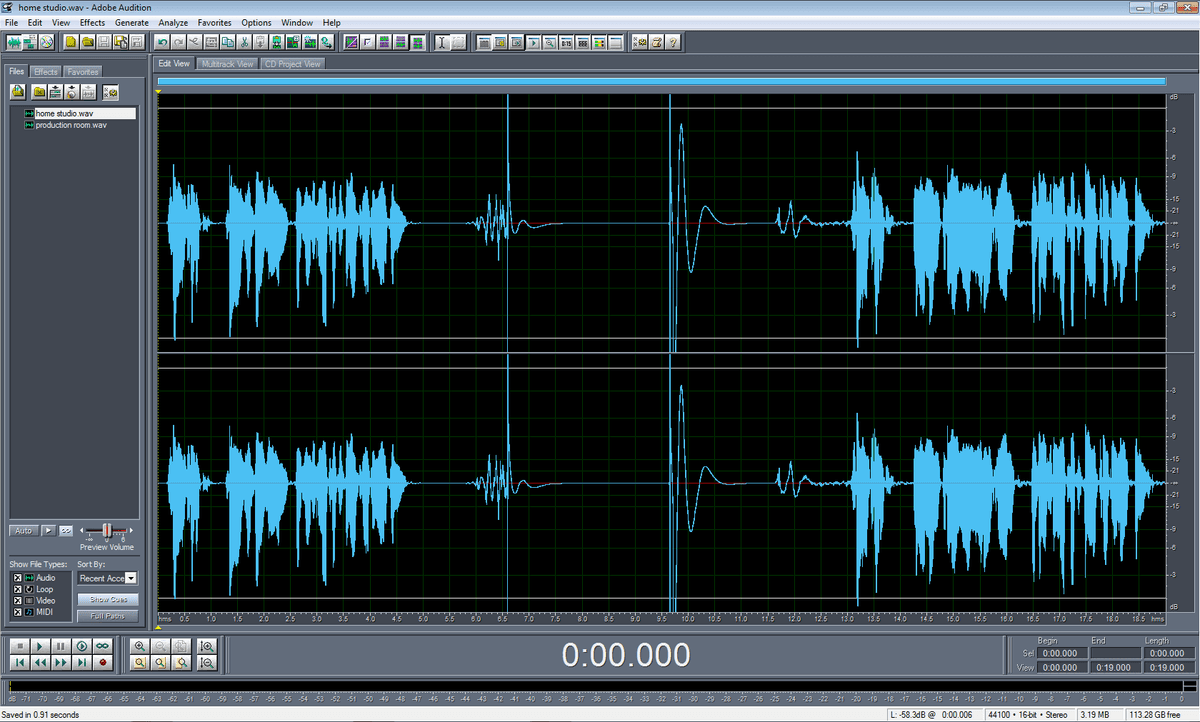Open the Analyze menu
Screen dimensions: 1200x722
(173, 22)
